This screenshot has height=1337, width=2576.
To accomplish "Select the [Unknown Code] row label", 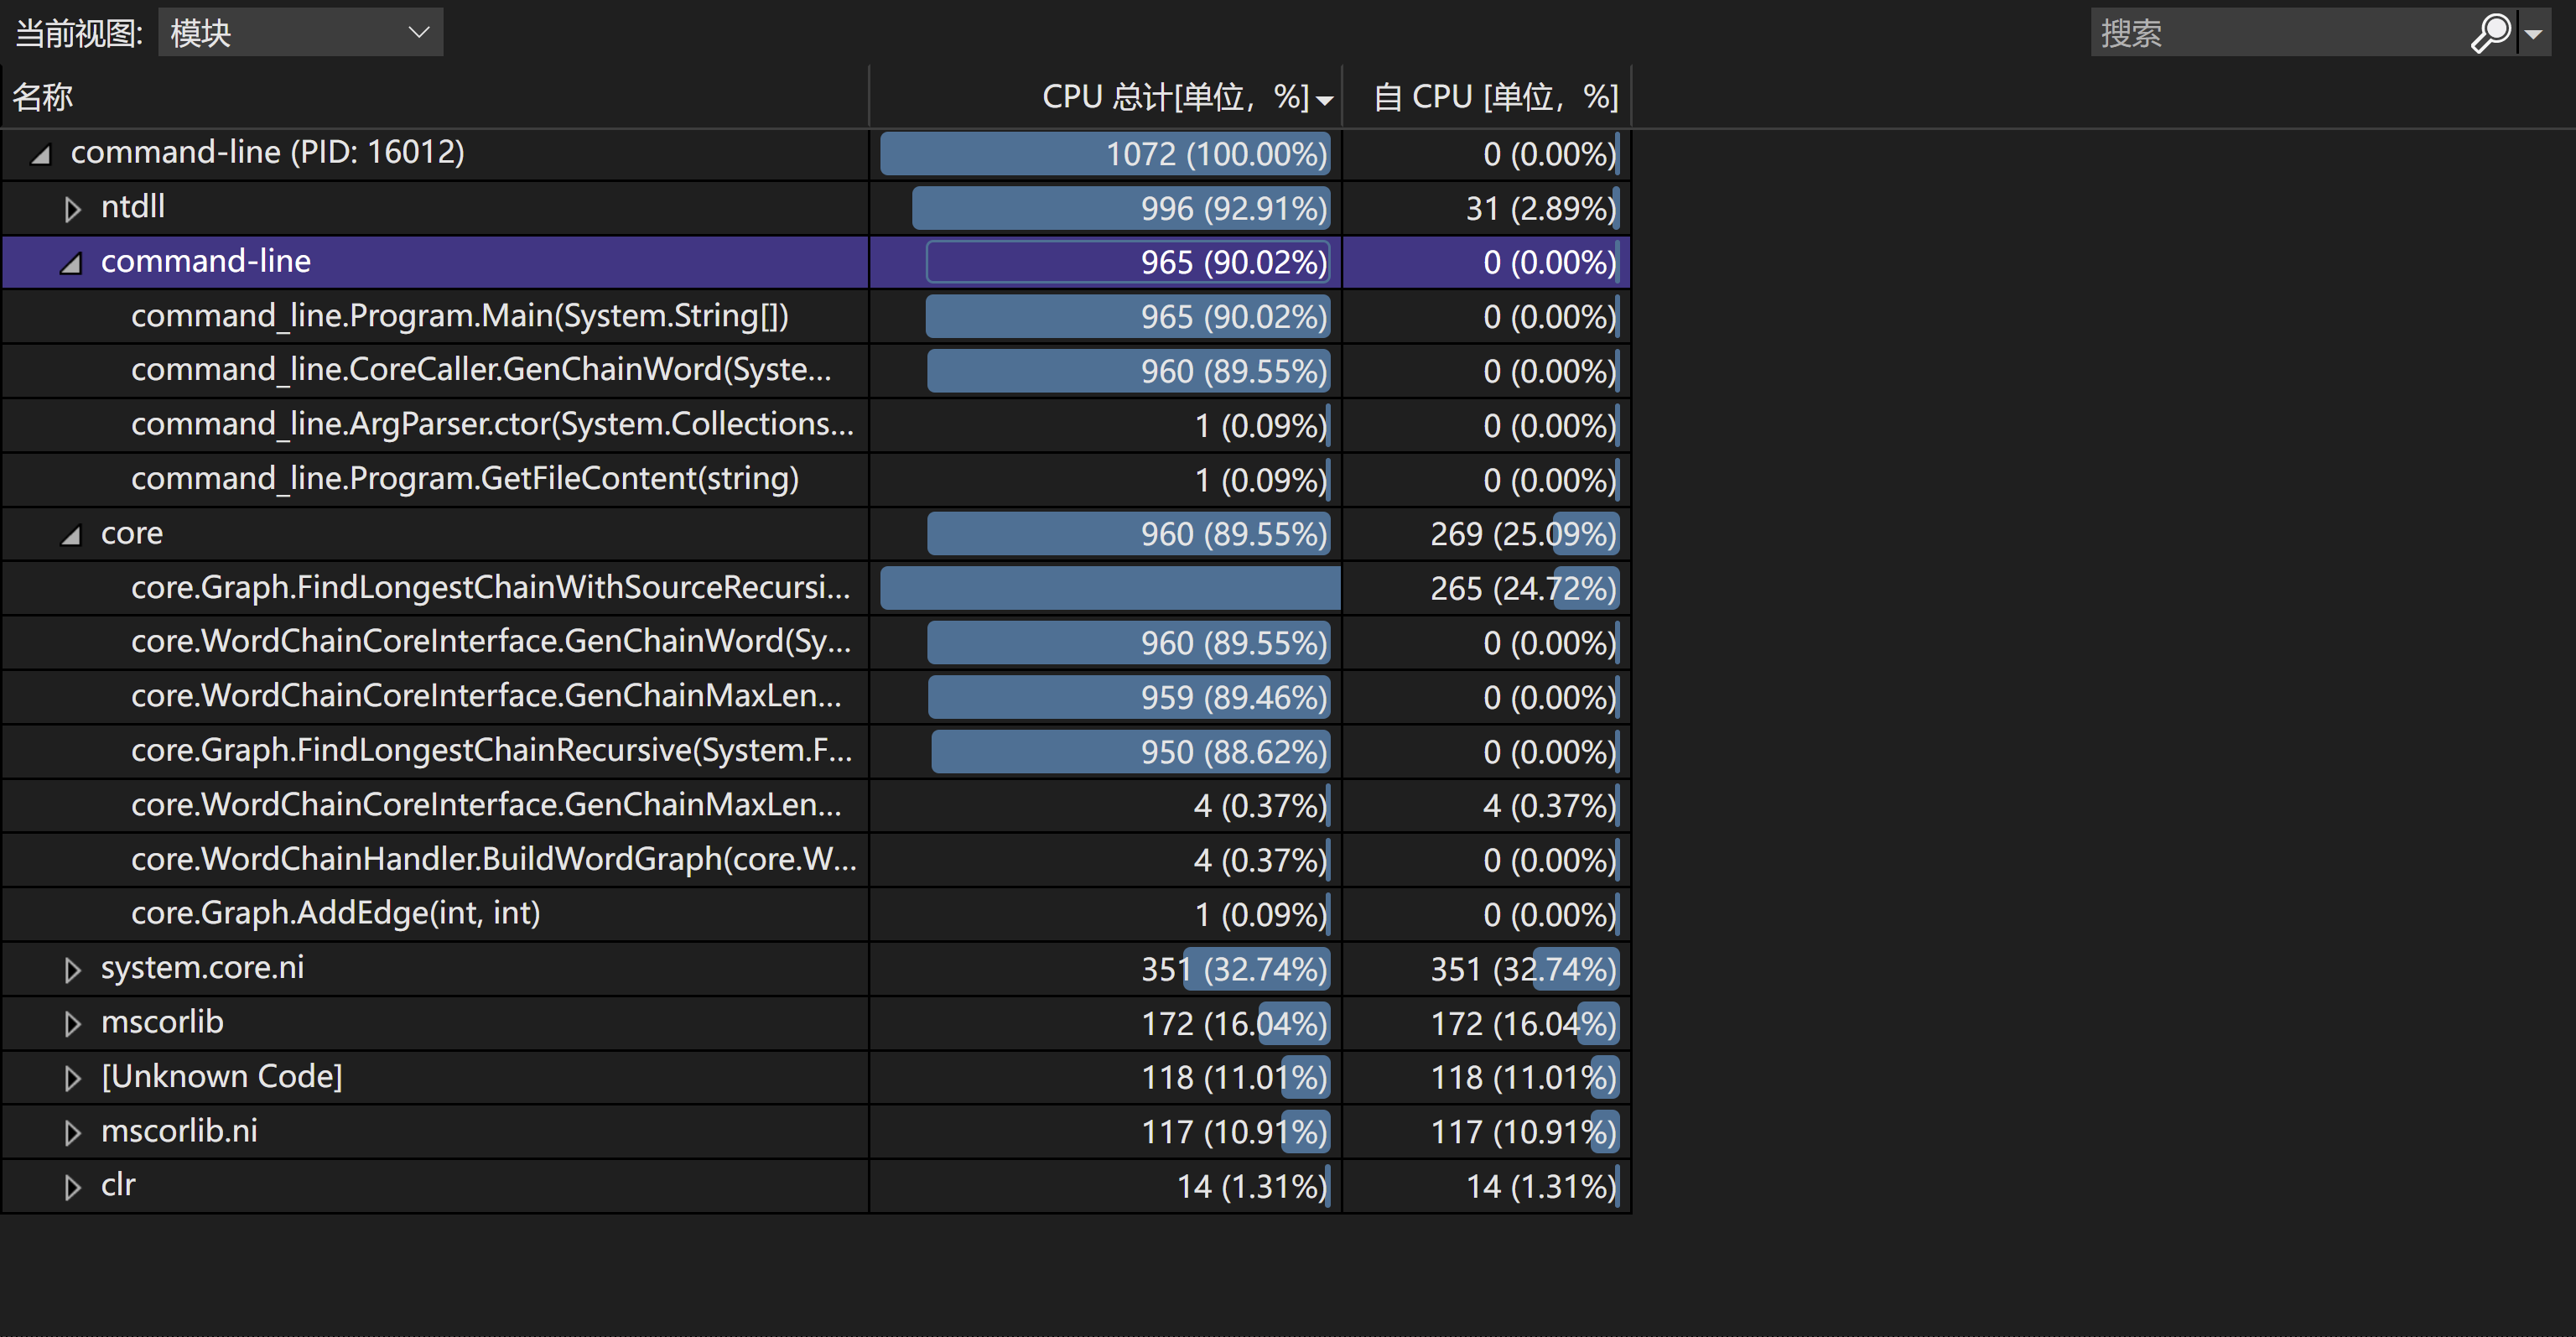I will 222,1077.
